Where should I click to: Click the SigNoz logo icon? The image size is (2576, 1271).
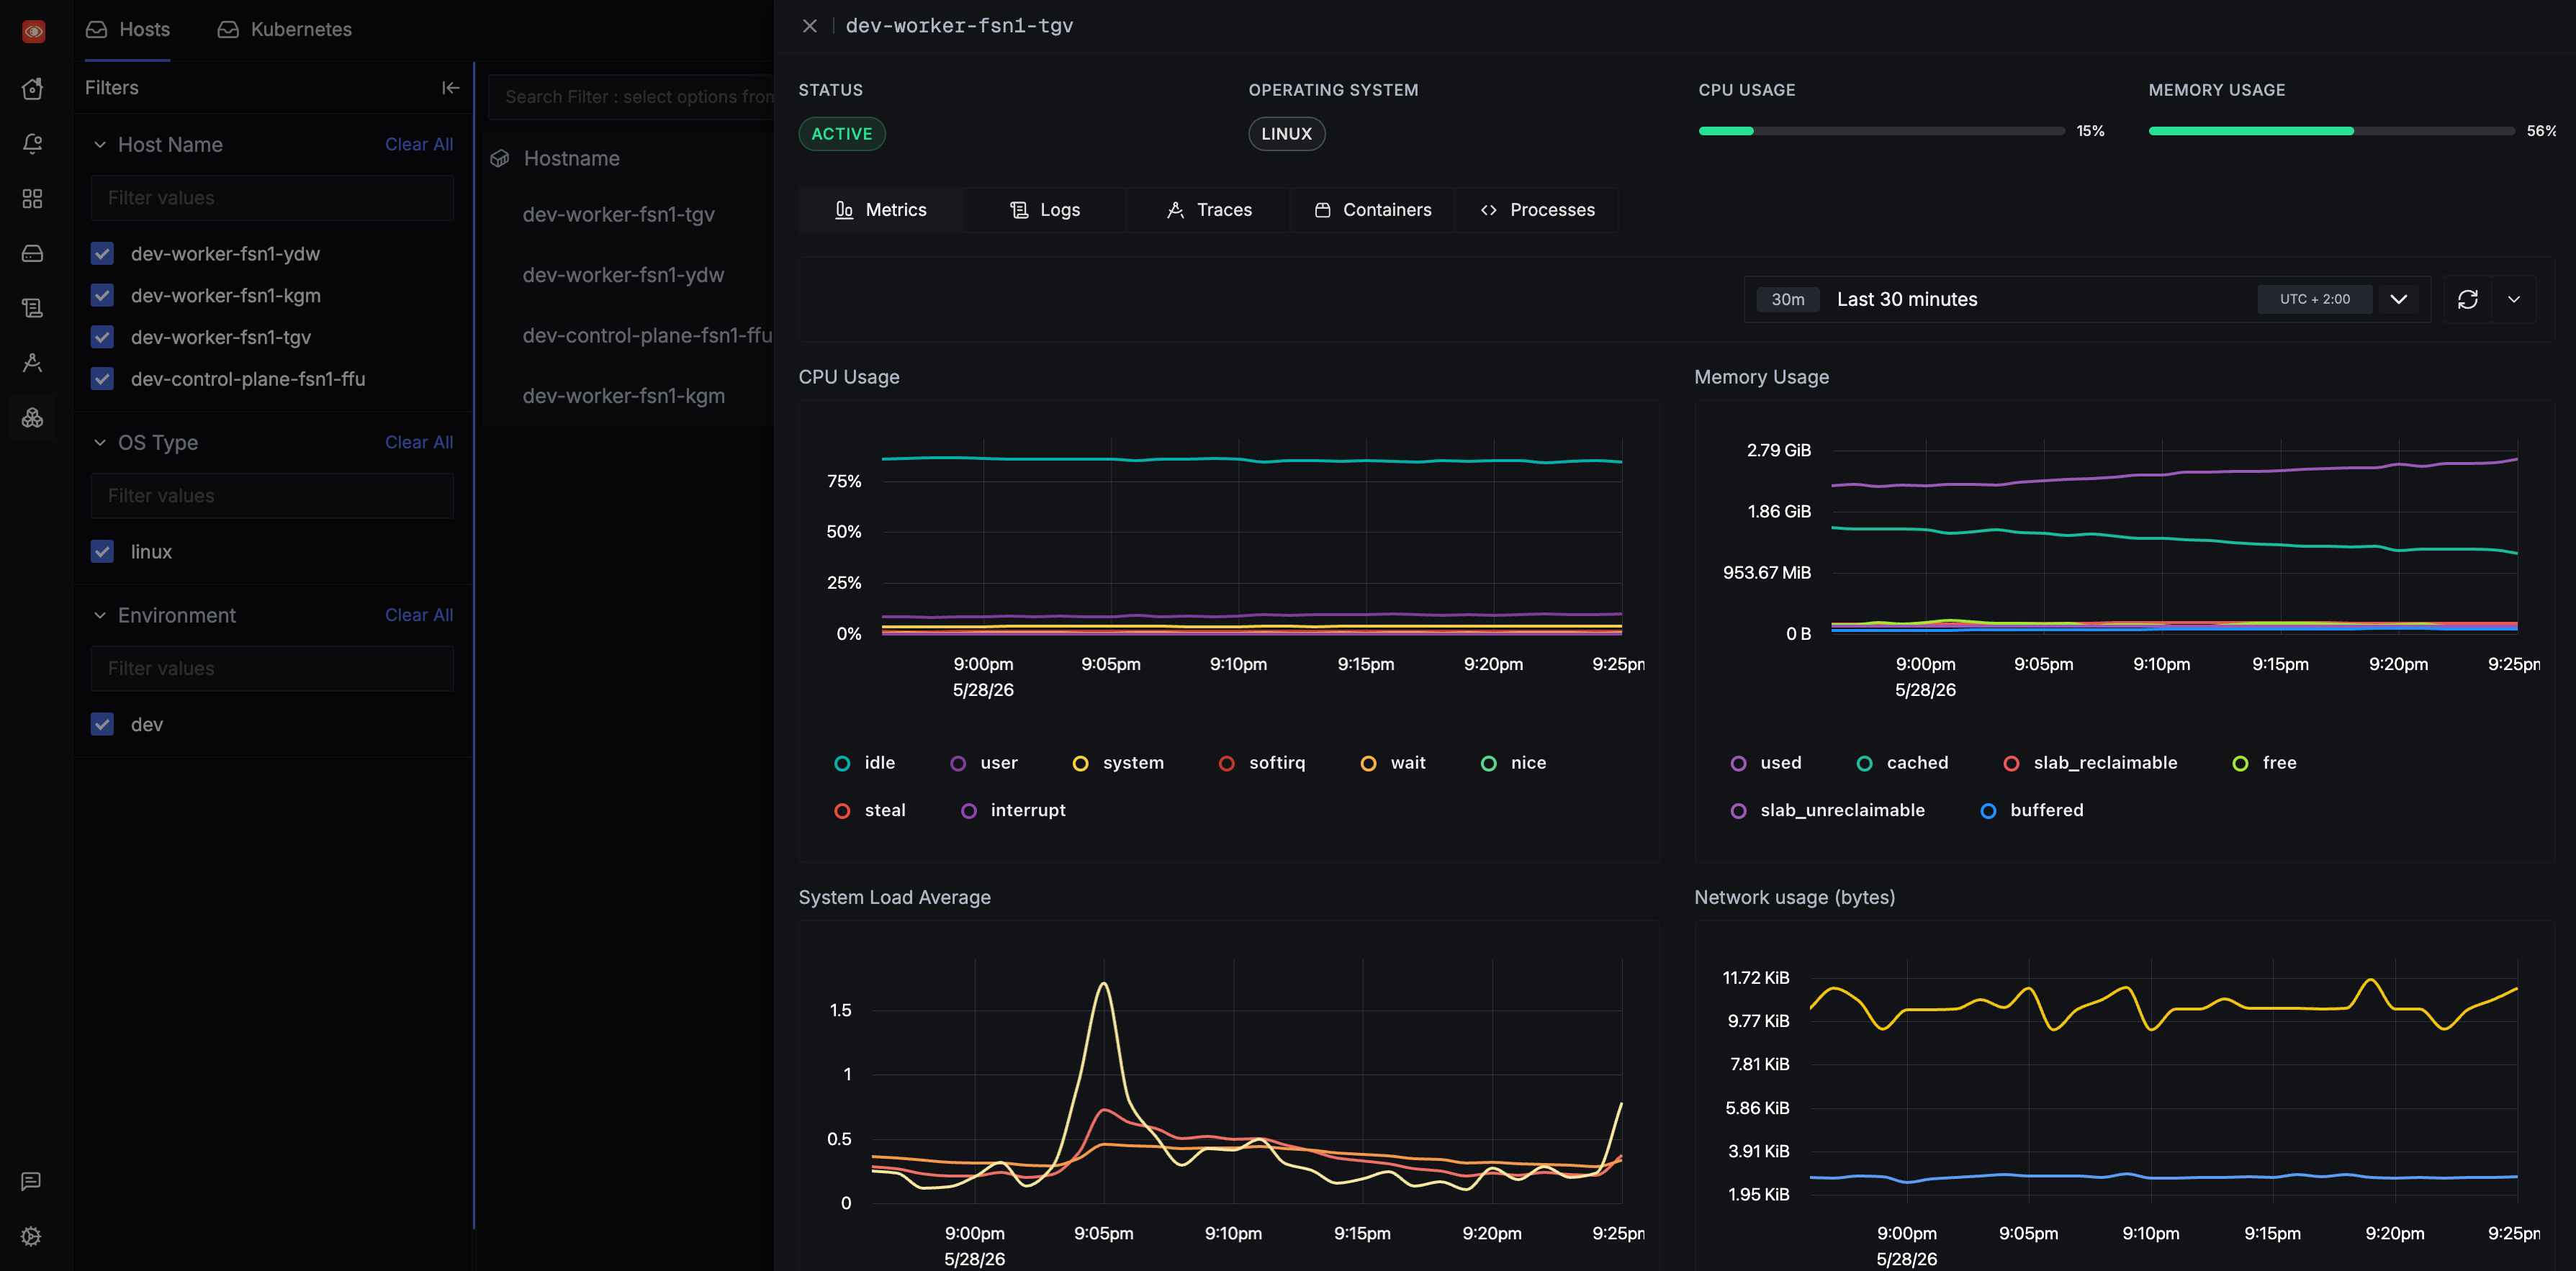(33, 31)
